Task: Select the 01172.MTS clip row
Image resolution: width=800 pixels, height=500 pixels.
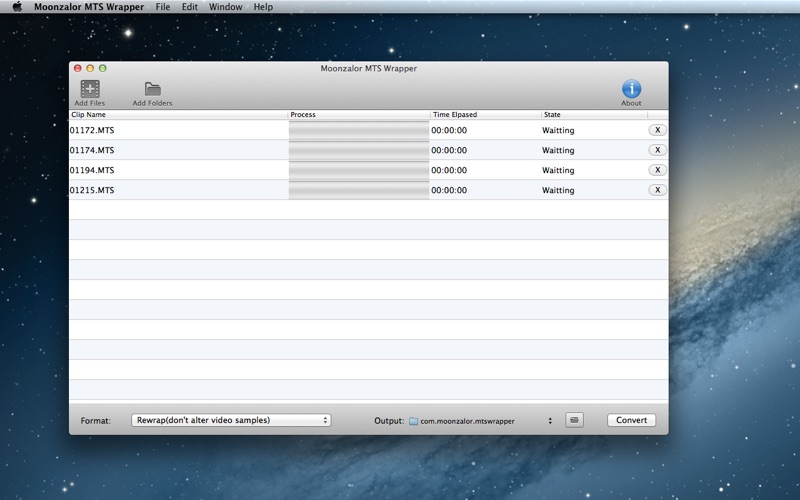Action: point(368,130)
